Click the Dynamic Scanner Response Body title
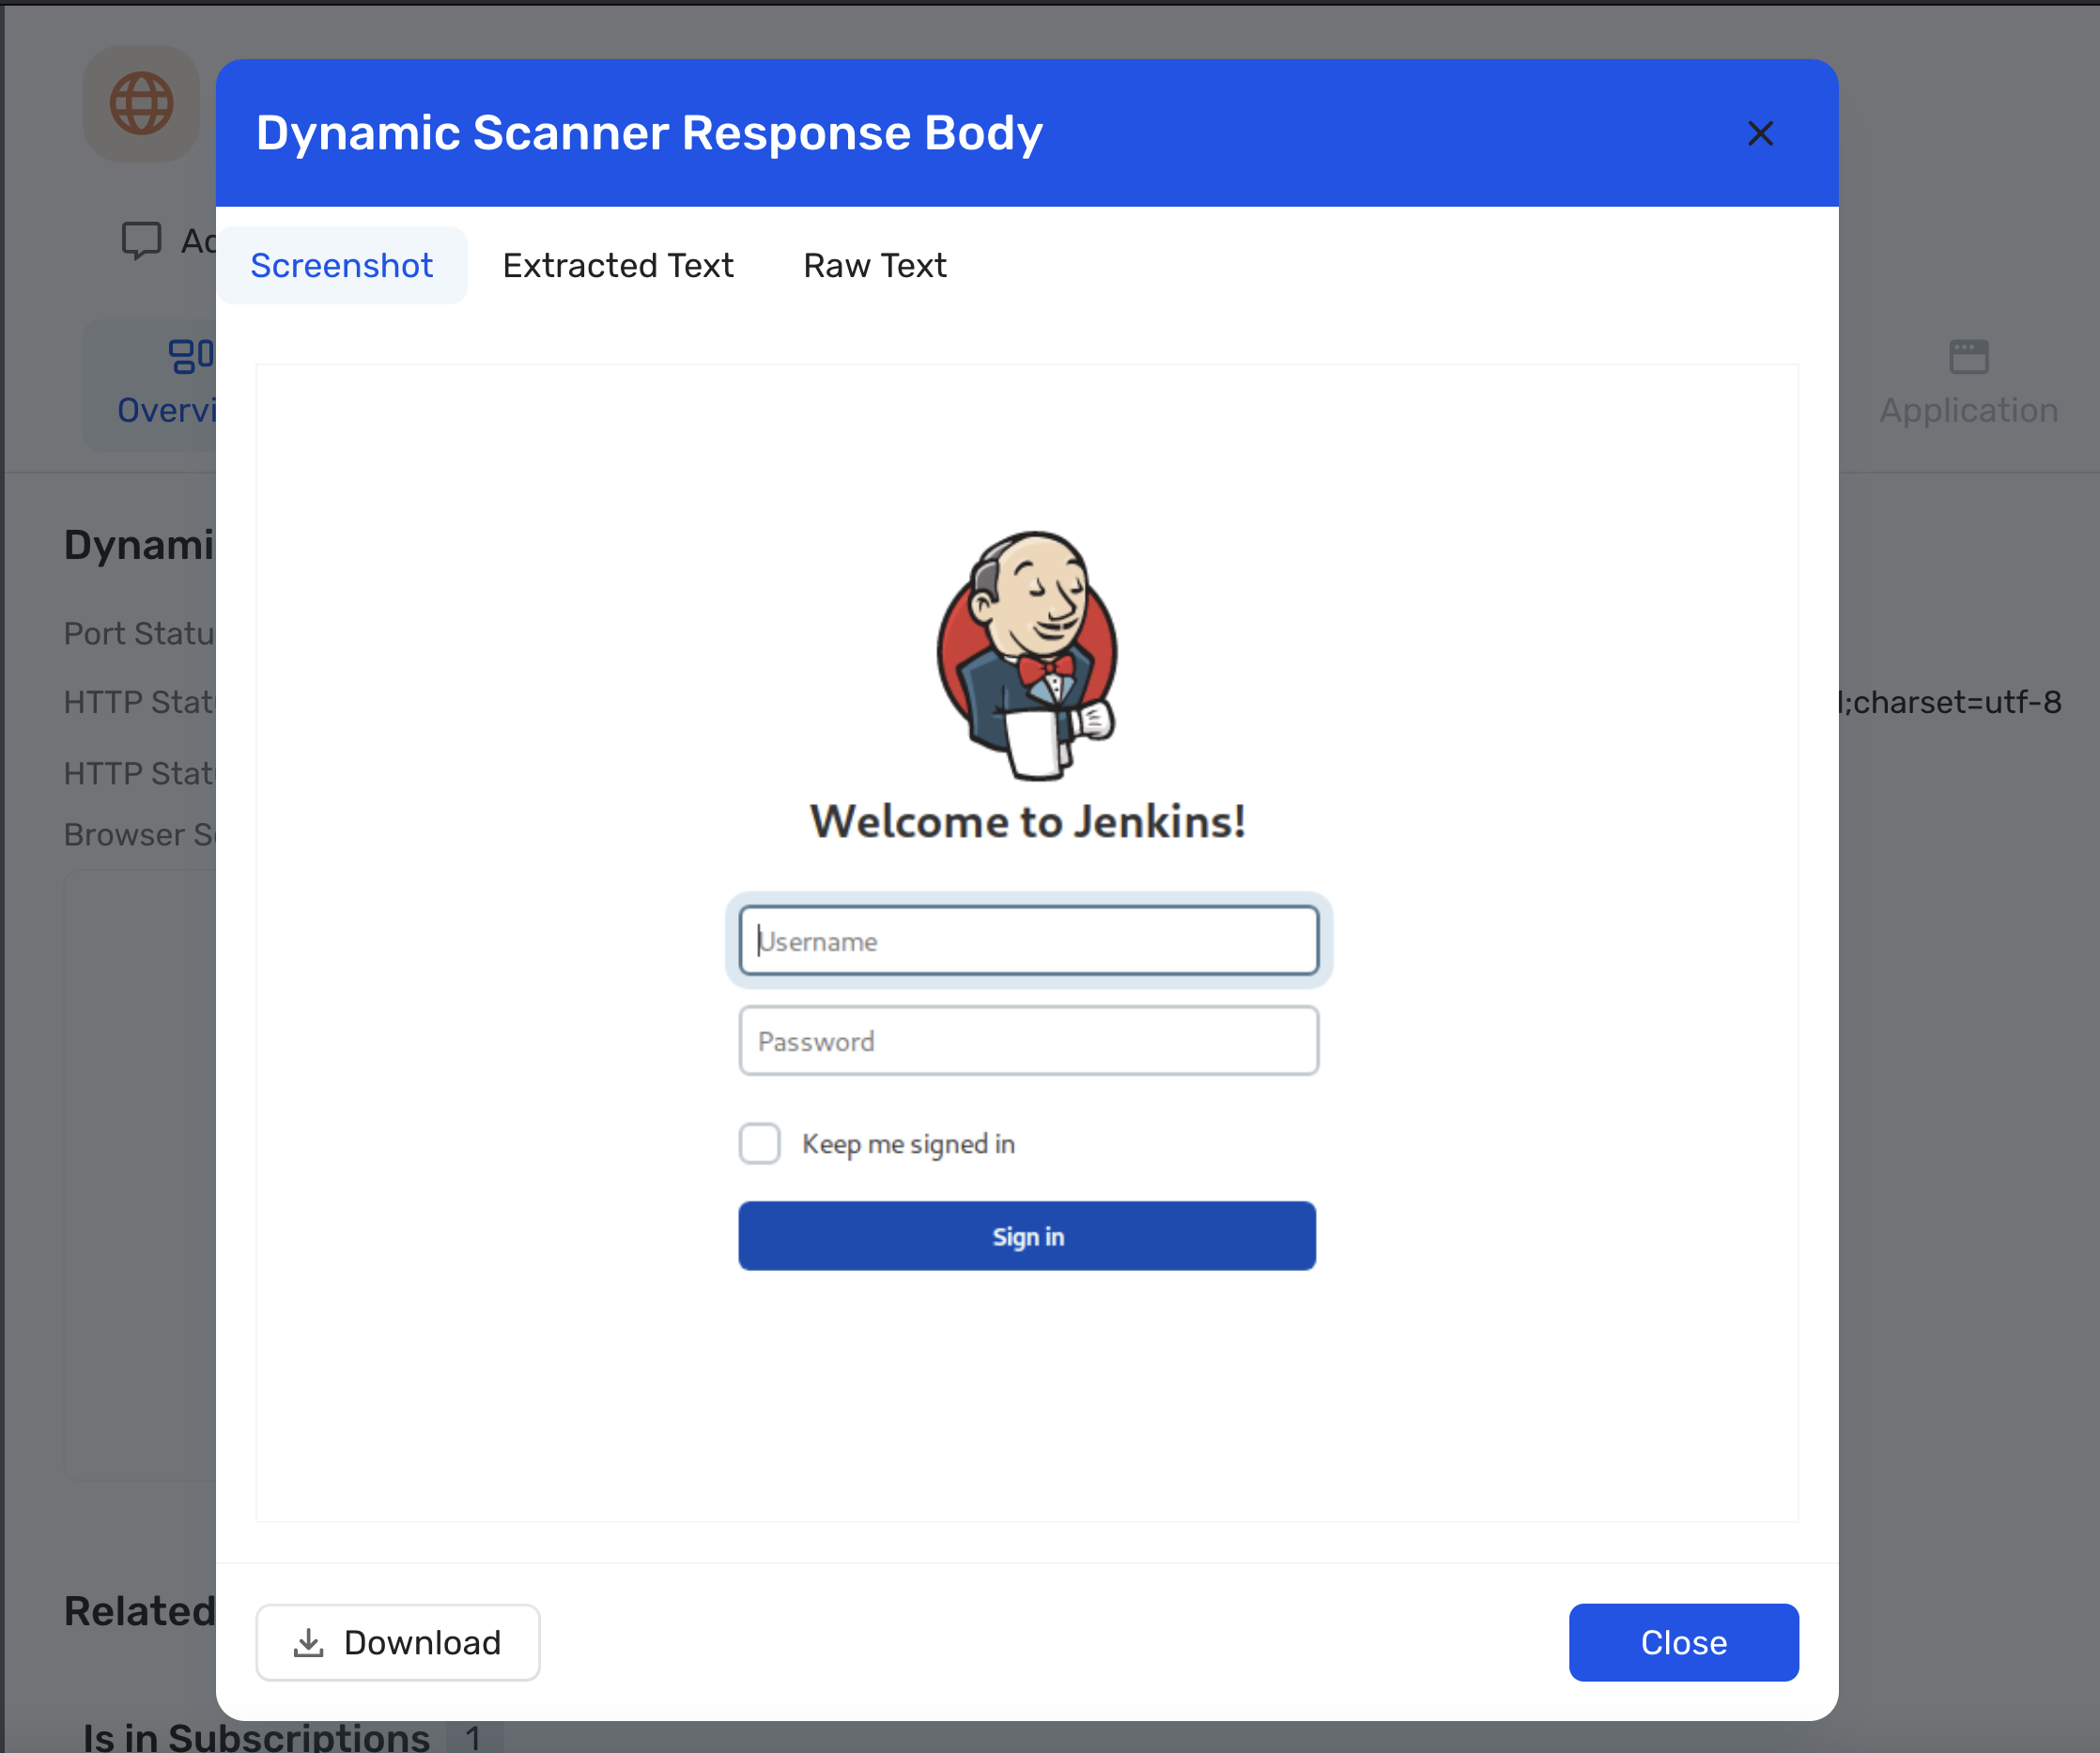Image resolution: width=2100 pixels, height=1753 pixels. tap(649, 133)
